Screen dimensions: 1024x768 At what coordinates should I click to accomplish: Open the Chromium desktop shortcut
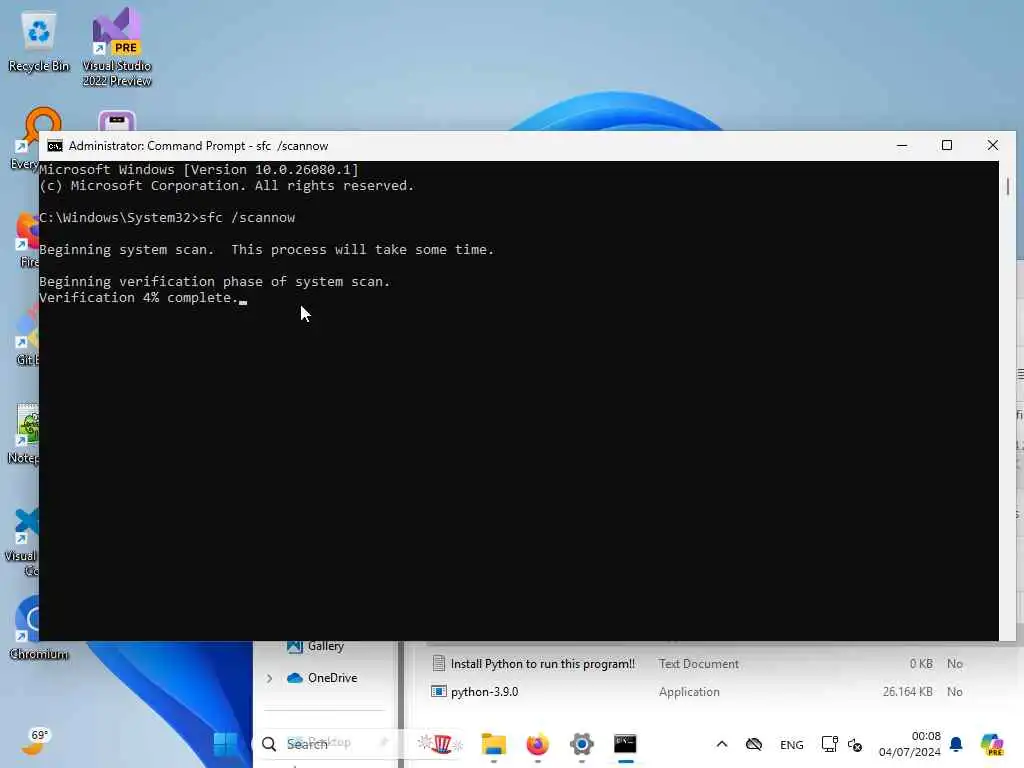tap(39, 627)
